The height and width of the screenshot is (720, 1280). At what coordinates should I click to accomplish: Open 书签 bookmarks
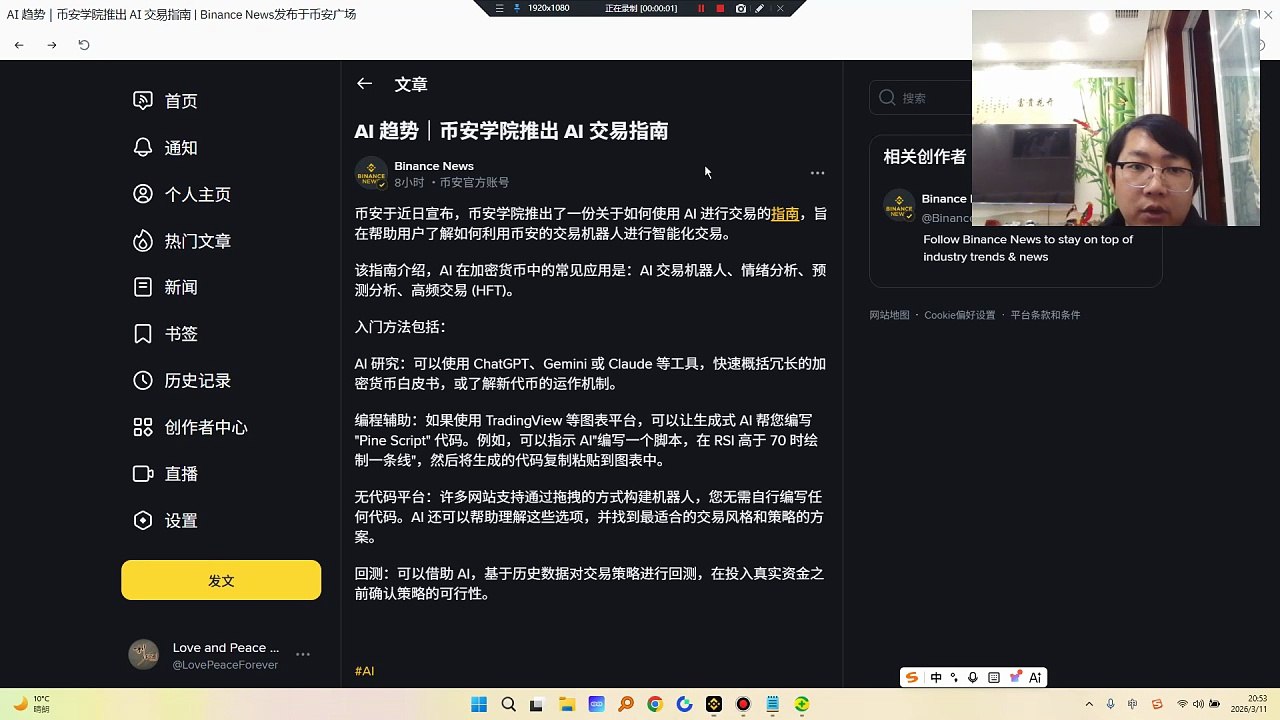pos(181,334)
